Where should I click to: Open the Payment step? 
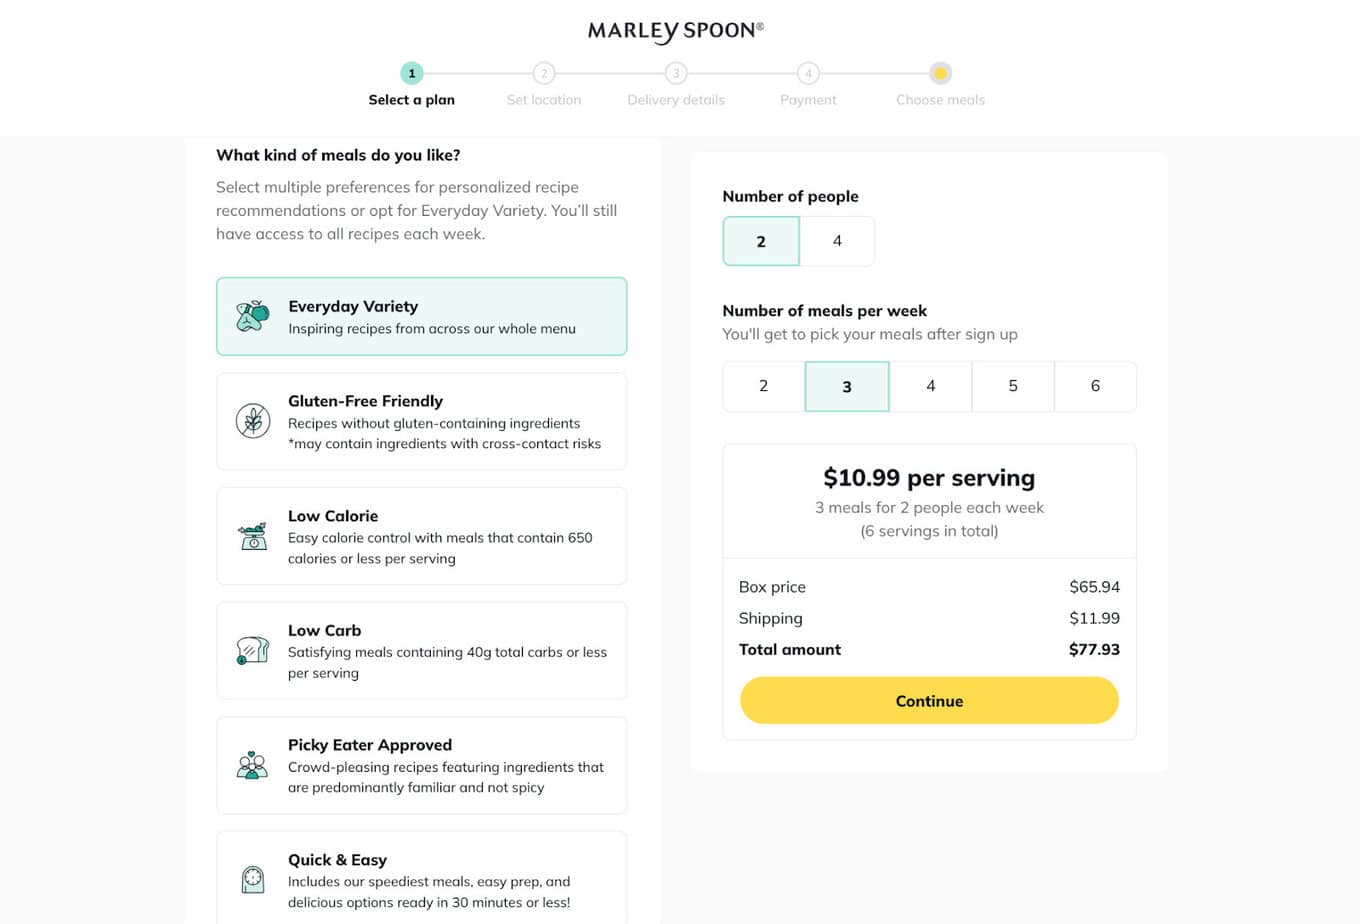[808, 73]
